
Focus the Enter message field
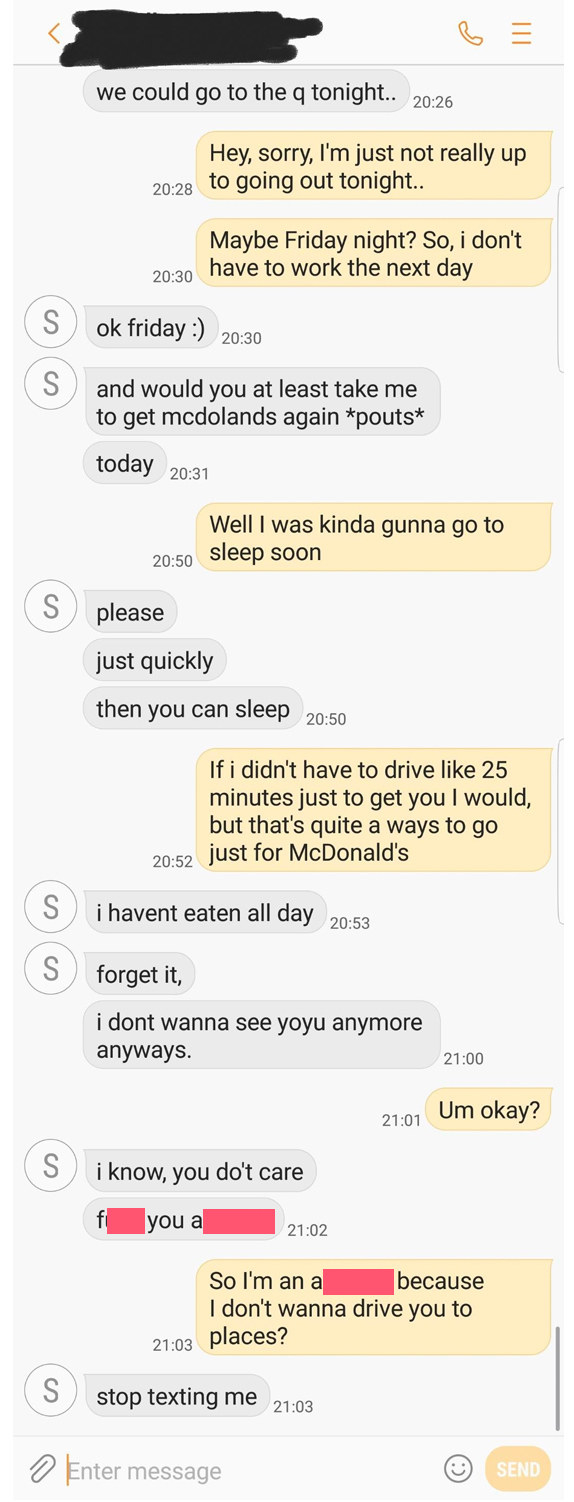click(250, 1470)
